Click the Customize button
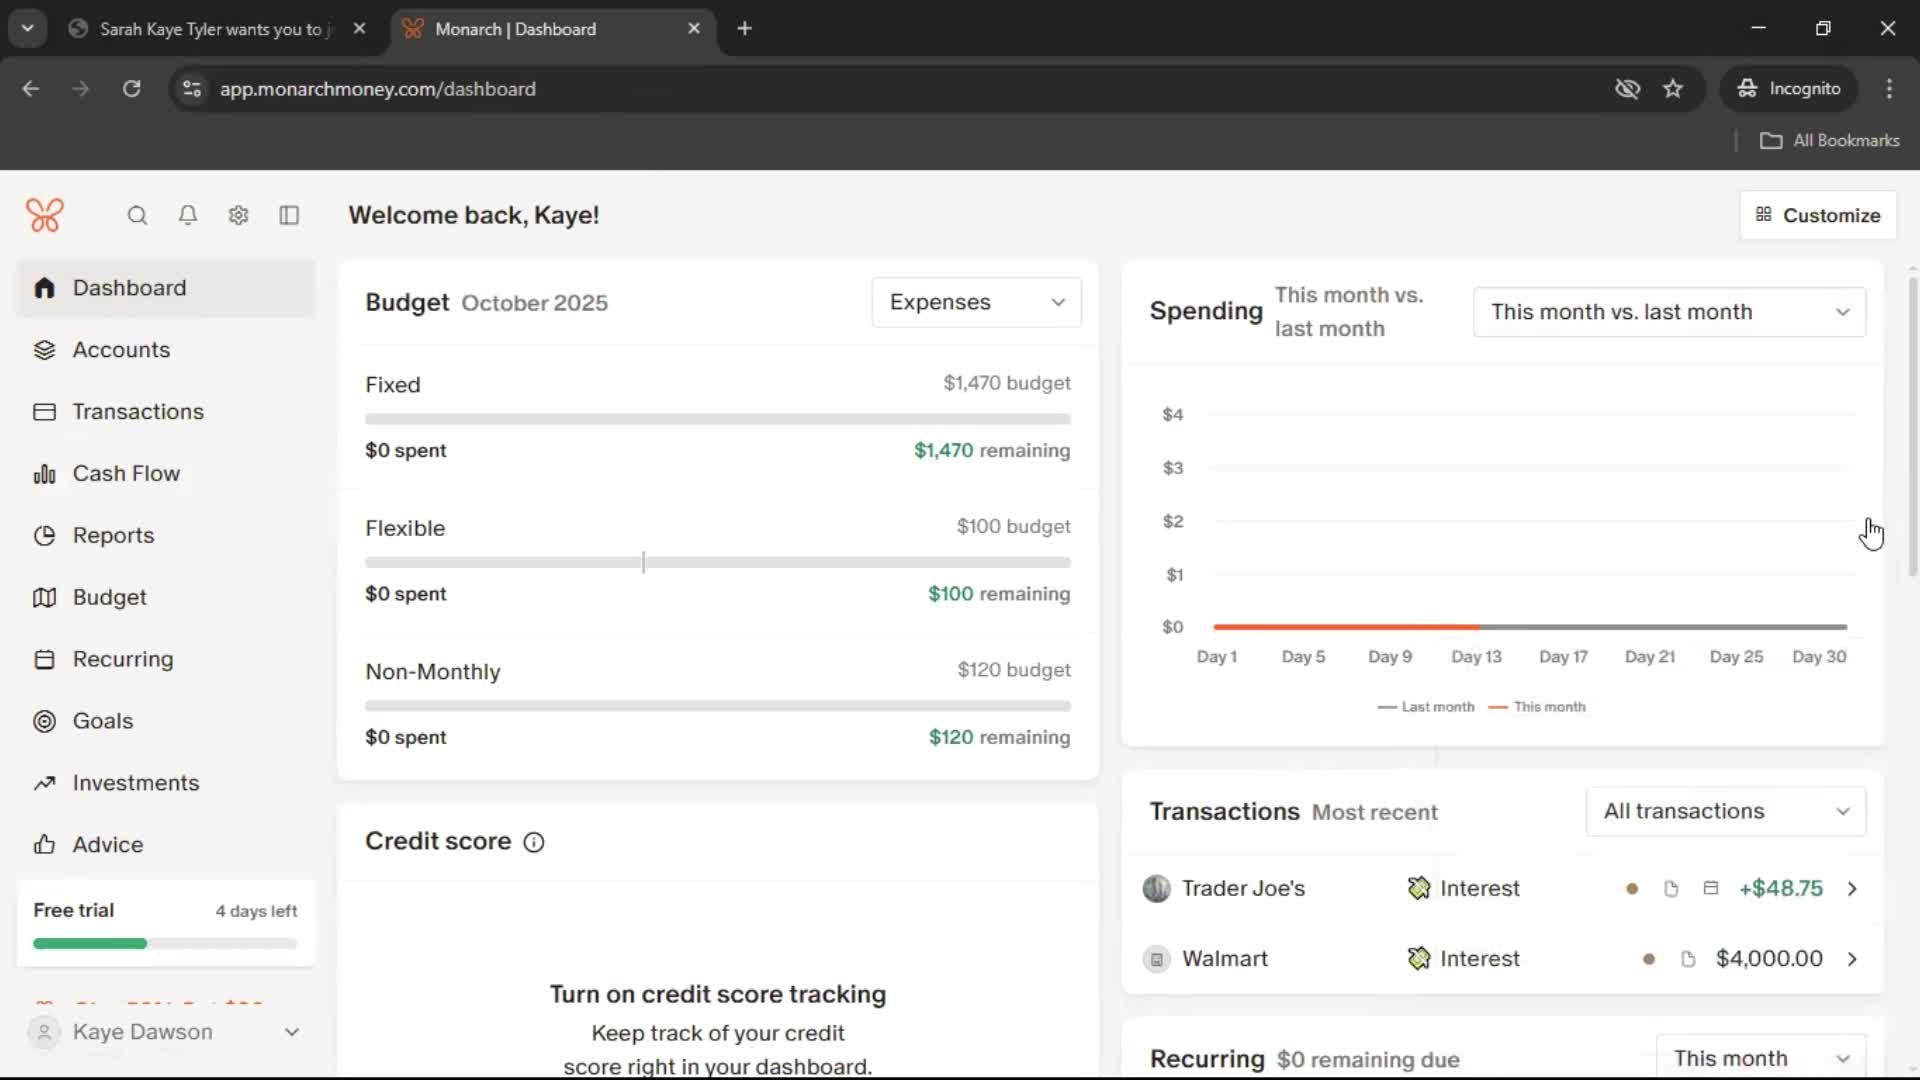Screen dimensions: 1920x1080 1817,215
